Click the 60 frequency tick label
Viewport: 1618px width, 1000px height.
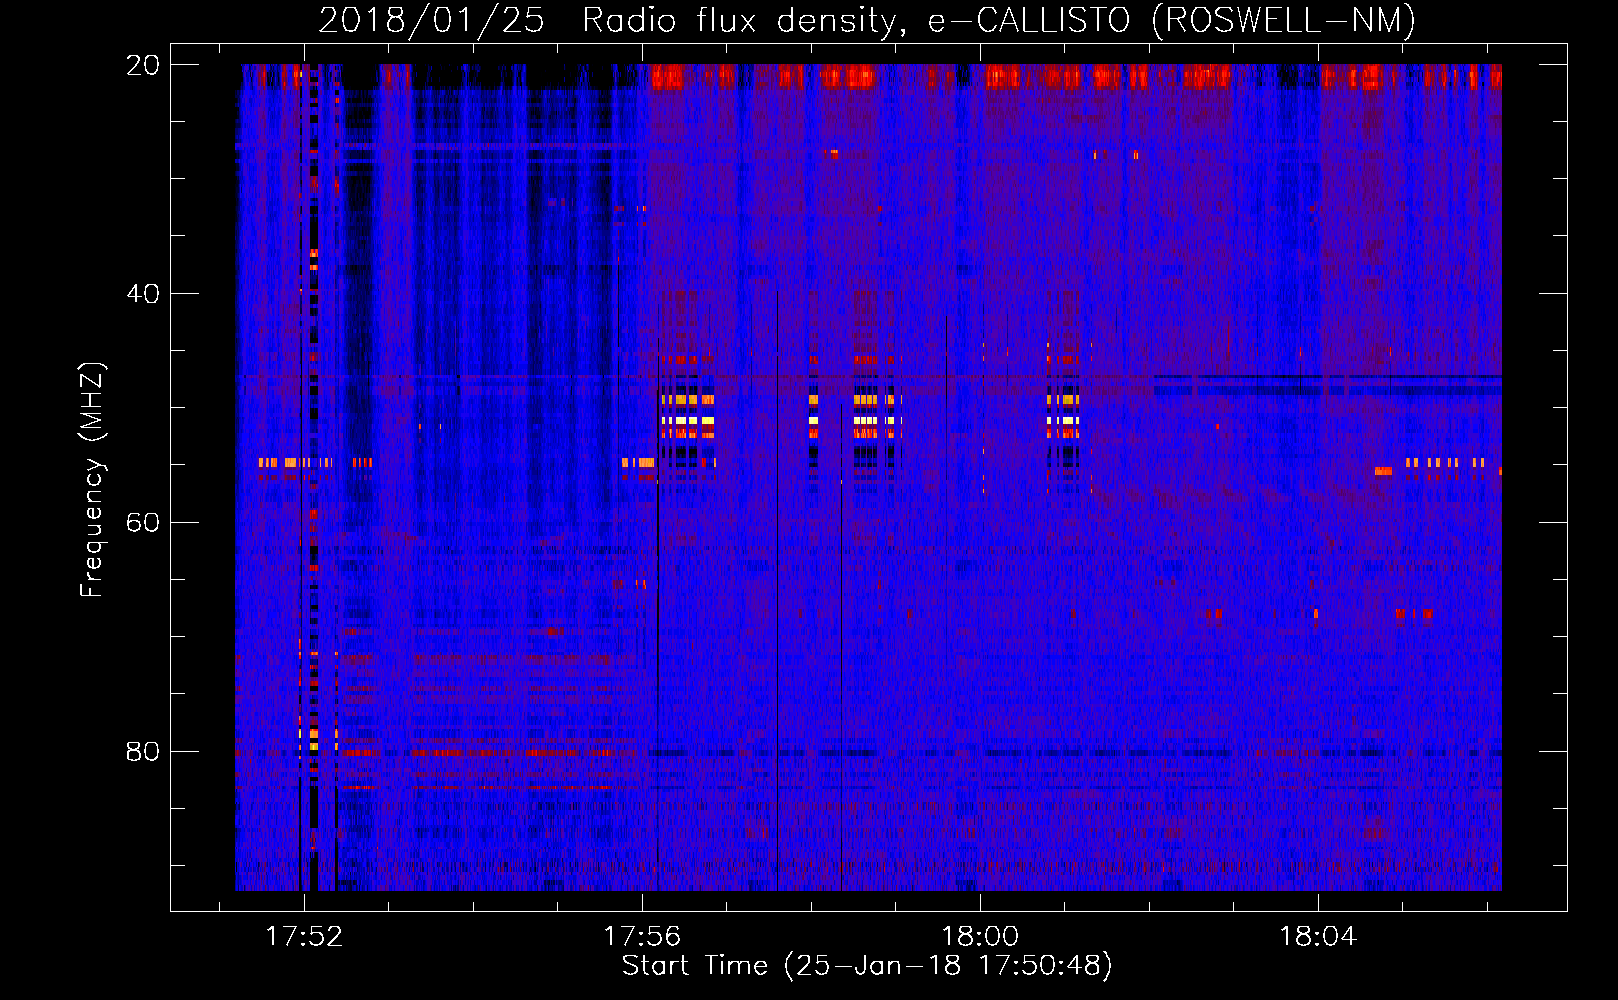coord(142,523)
